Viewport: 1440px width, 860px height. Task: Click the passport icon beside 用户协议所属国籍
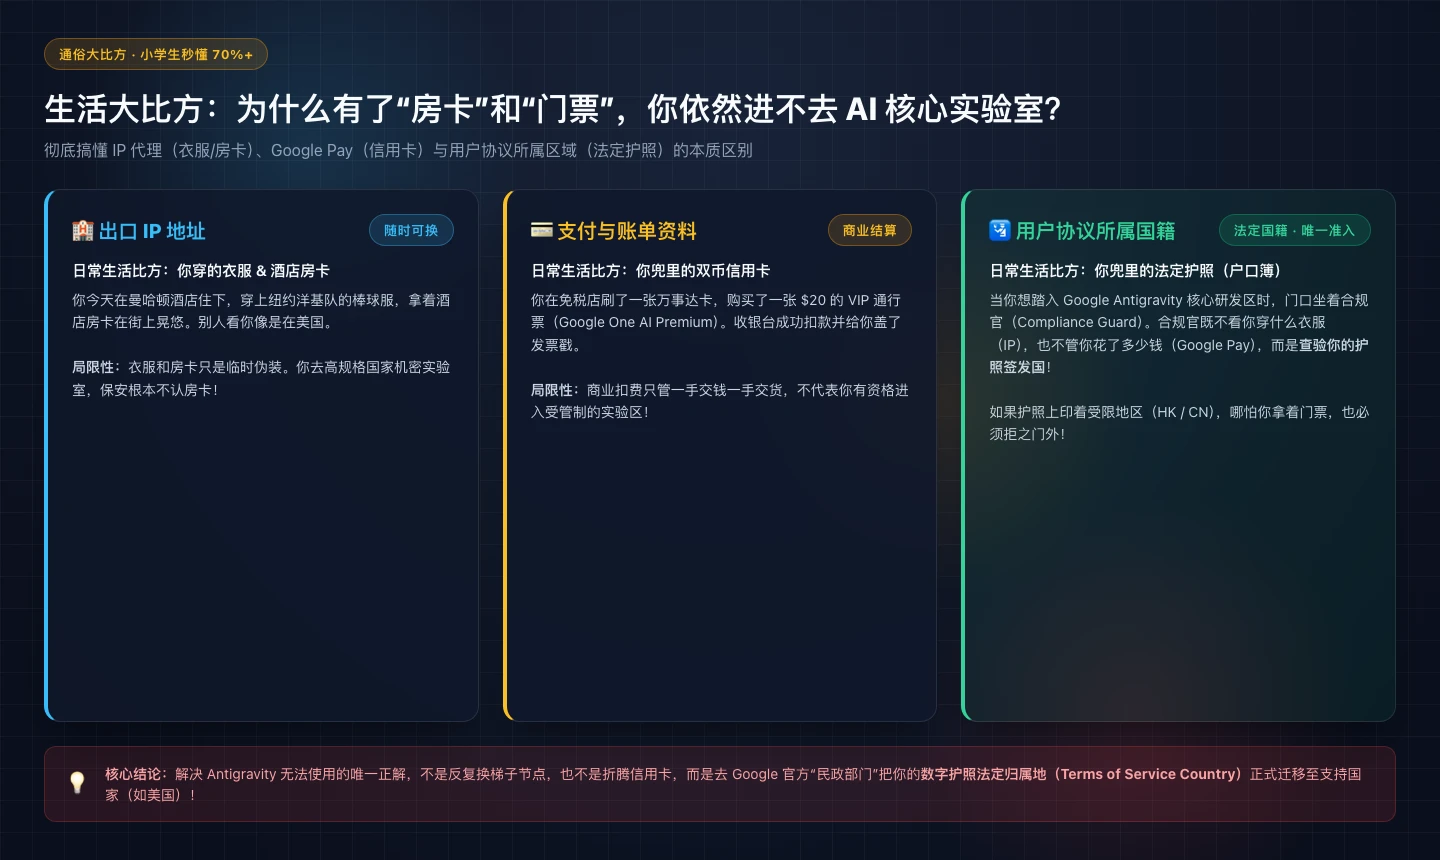(1000, 231)
